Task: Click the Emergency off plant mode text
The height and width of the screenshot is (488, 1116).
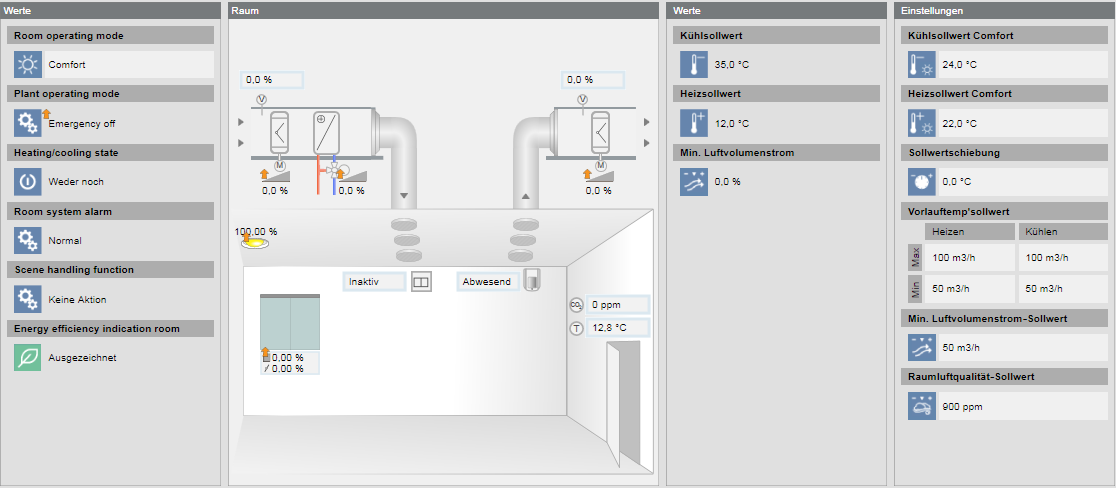Action: click(x=82, y=124)
